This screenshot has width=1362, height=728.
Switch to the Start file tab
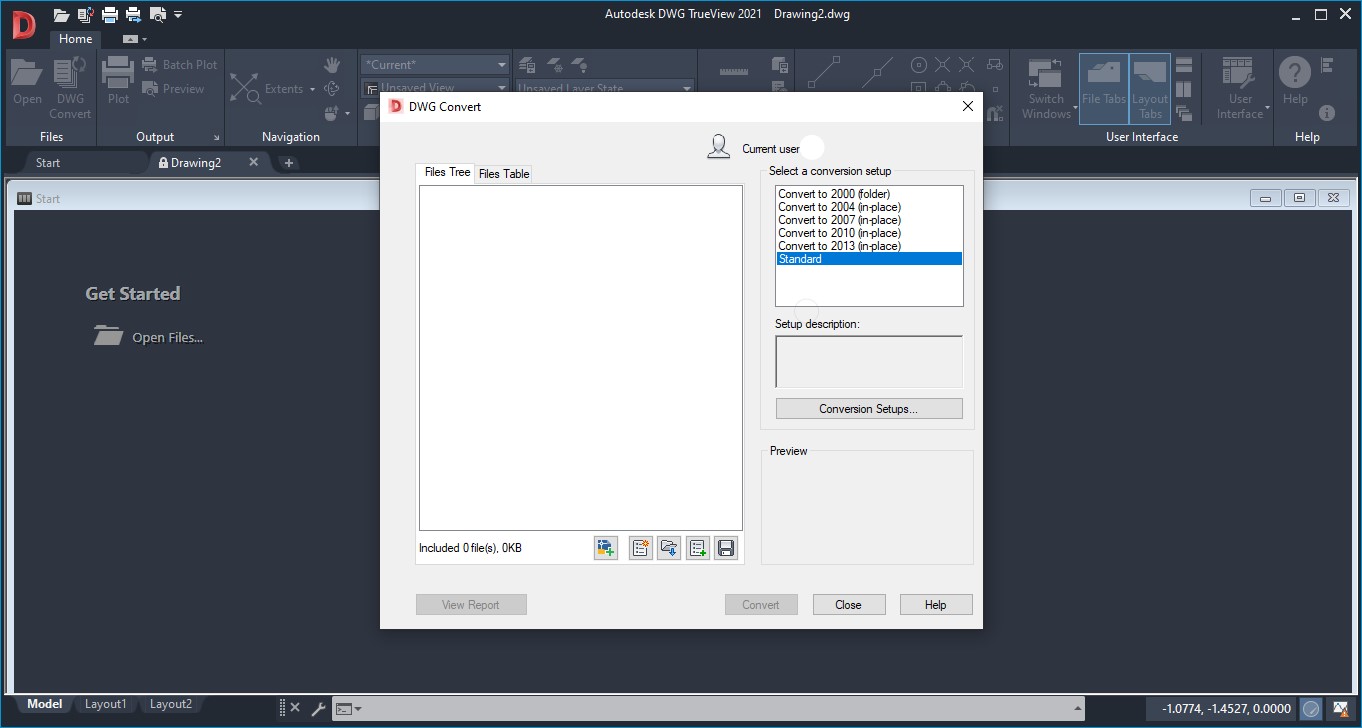(x=48, y=162)
